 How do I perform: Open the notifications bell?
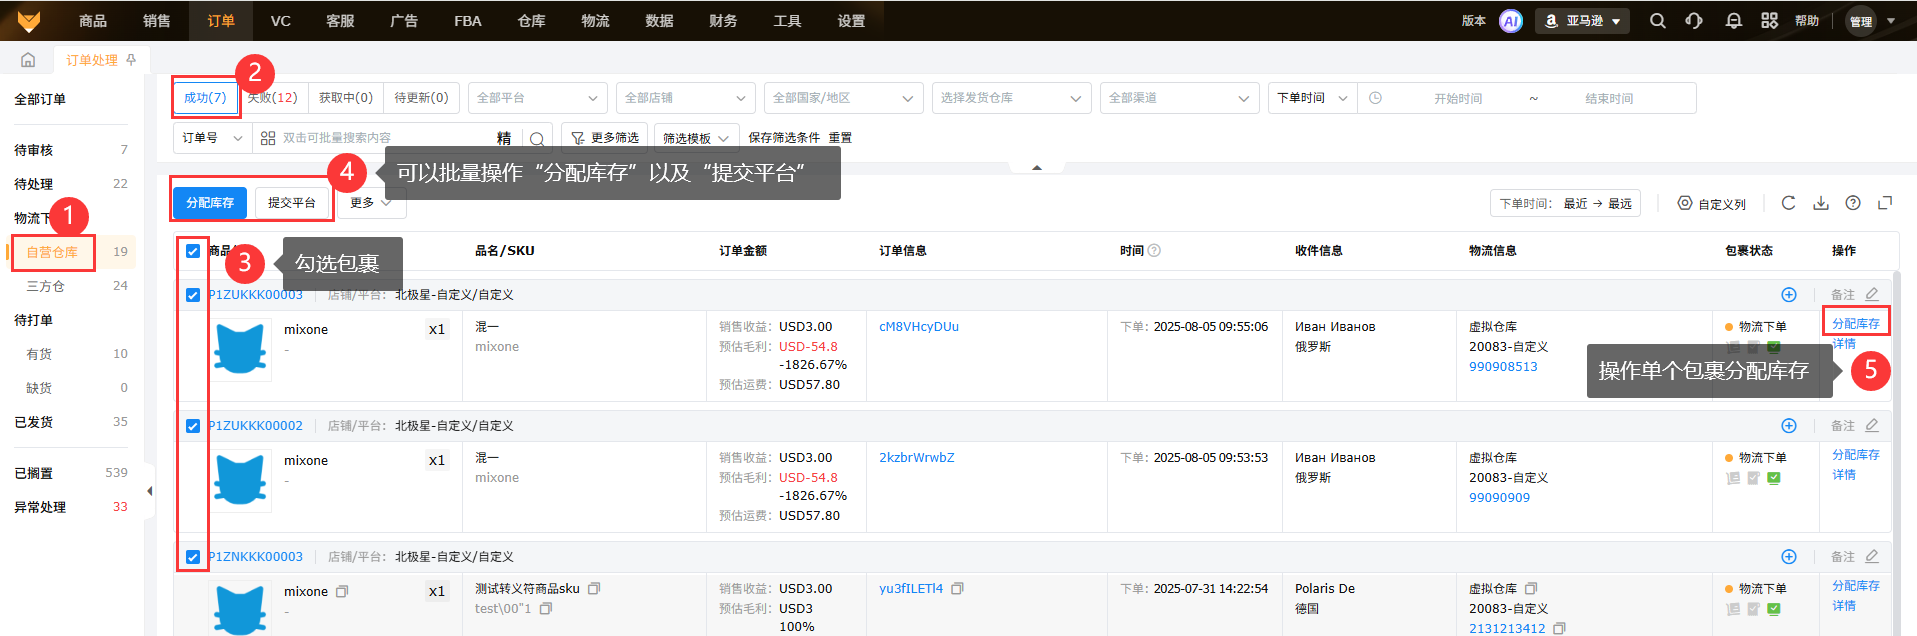tap(1734, 21)
